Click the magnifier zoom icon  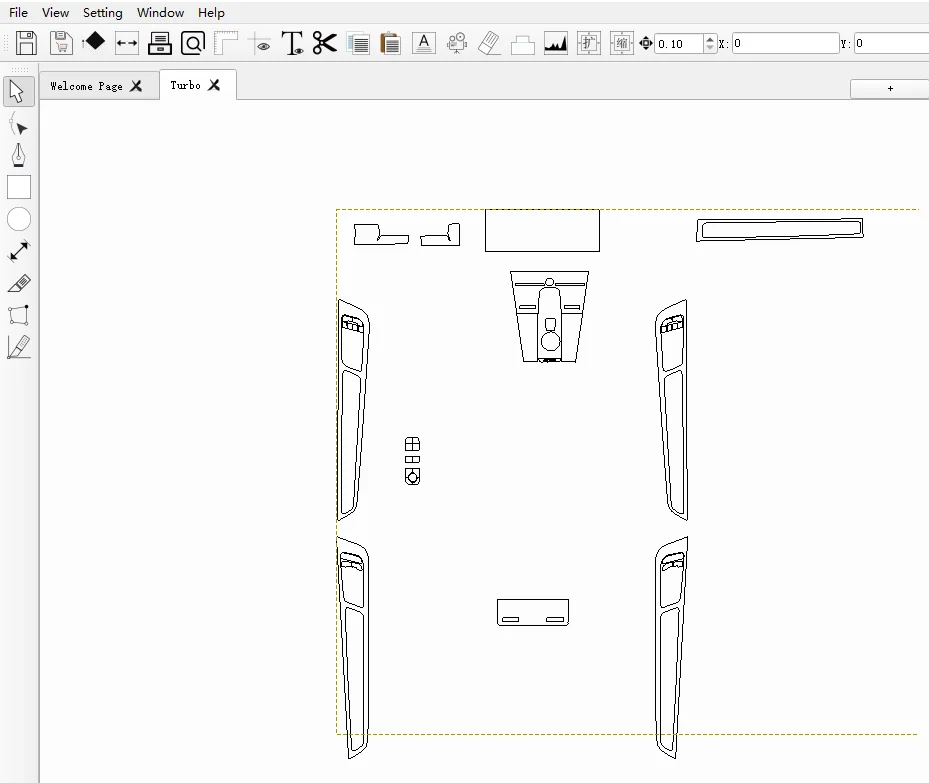tap(193, 43)
